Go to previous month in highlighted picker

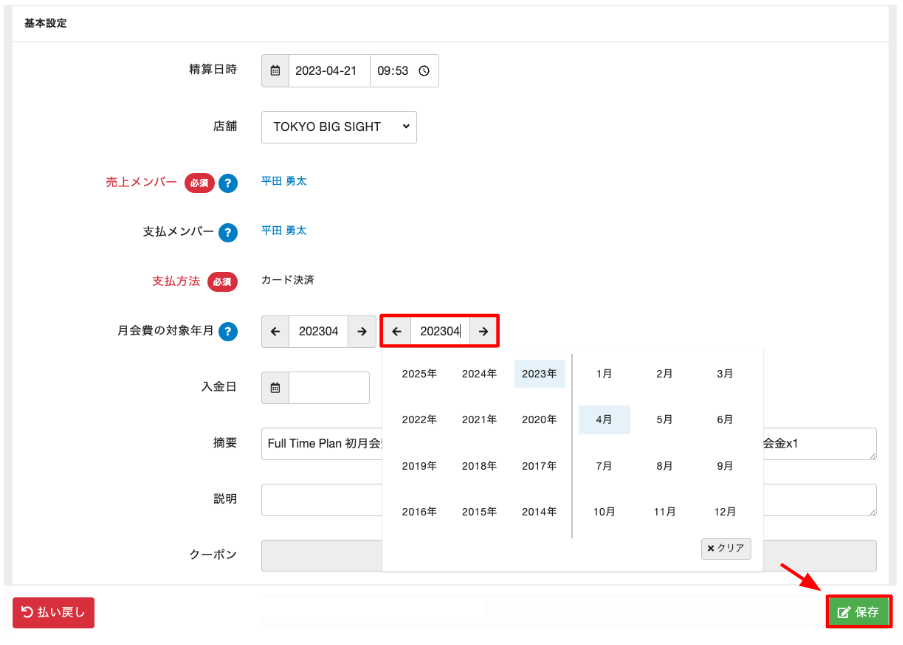[x=397, y=331]
